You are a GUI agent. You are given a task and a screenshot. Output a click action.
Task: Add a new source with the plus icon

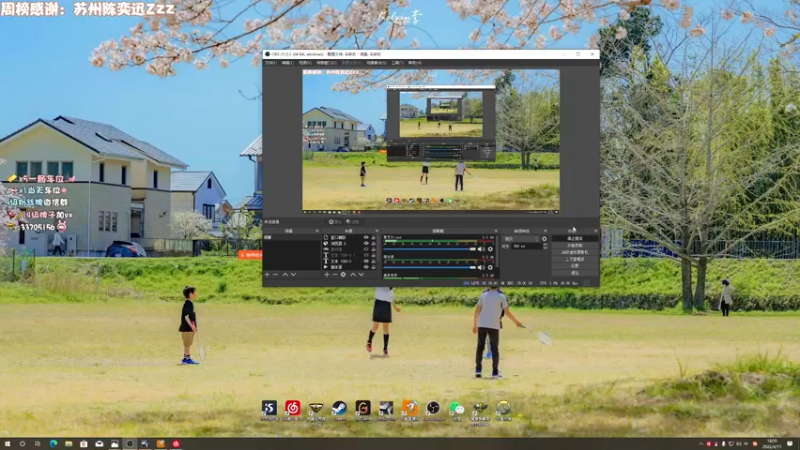pyautogui.click(x=327, y=274)
